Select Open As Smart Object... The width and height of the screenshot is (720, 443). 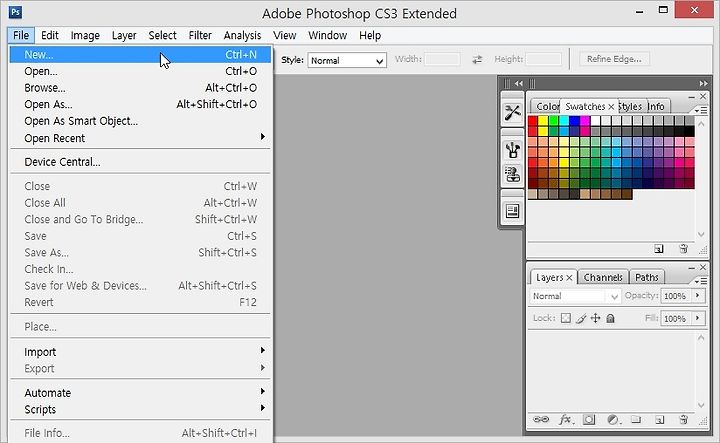point(141,121)
